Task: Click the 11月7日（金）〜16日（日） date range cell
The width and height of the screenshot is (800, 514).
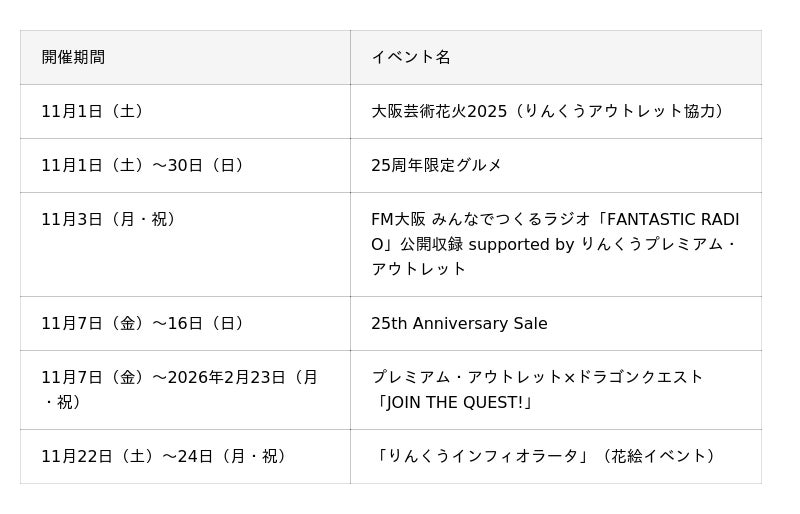Action: click(146, 323)
